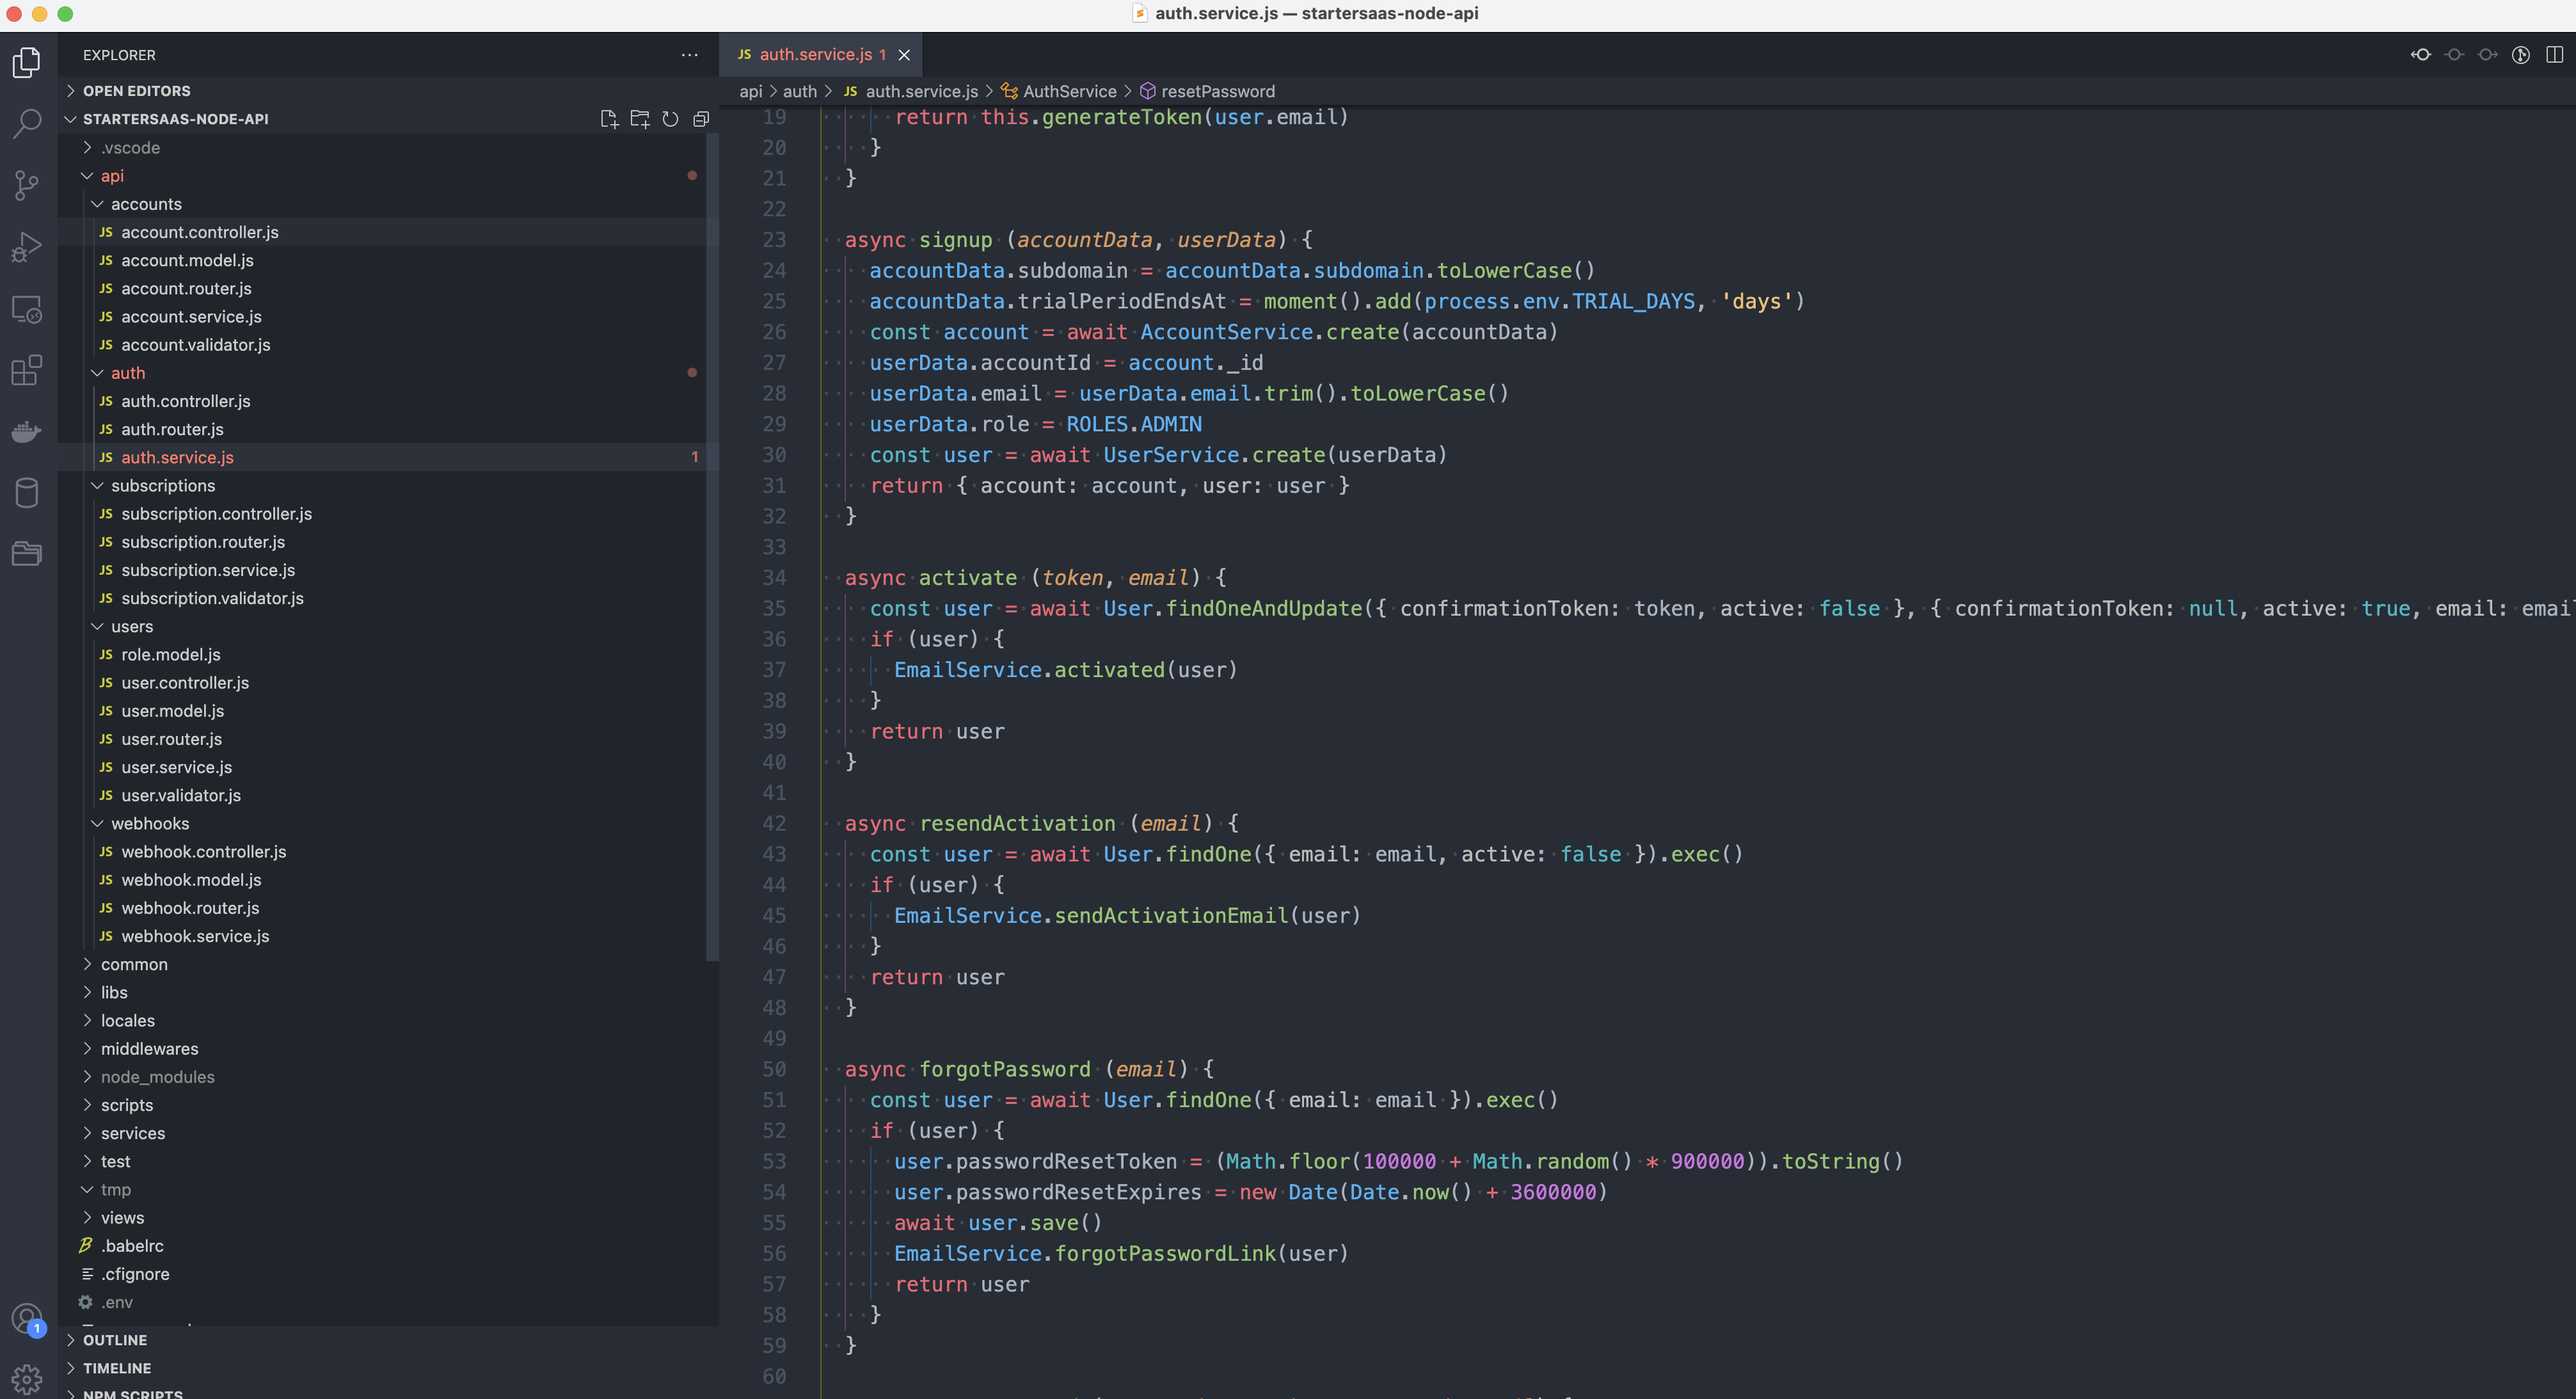The width and height of the screenshot is (2576, 1399).
Task: Expand the OUTLINE panel
Action: pos(388,1341)
